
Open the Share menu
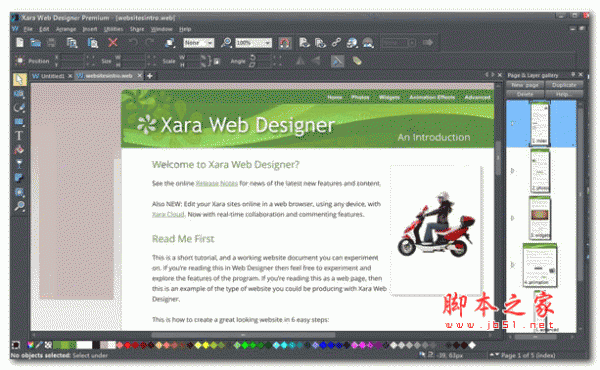(x=137, y=29)
